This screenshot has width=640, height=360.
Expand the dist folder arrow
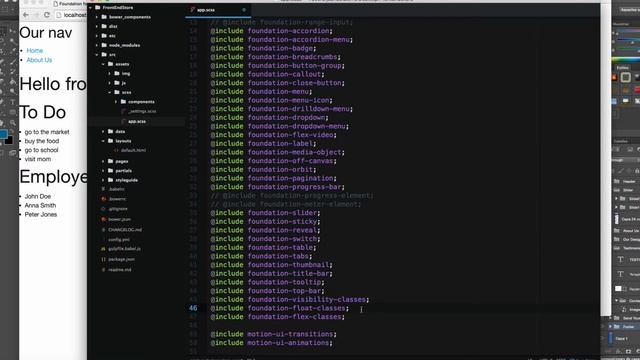[x=97, y=27]
